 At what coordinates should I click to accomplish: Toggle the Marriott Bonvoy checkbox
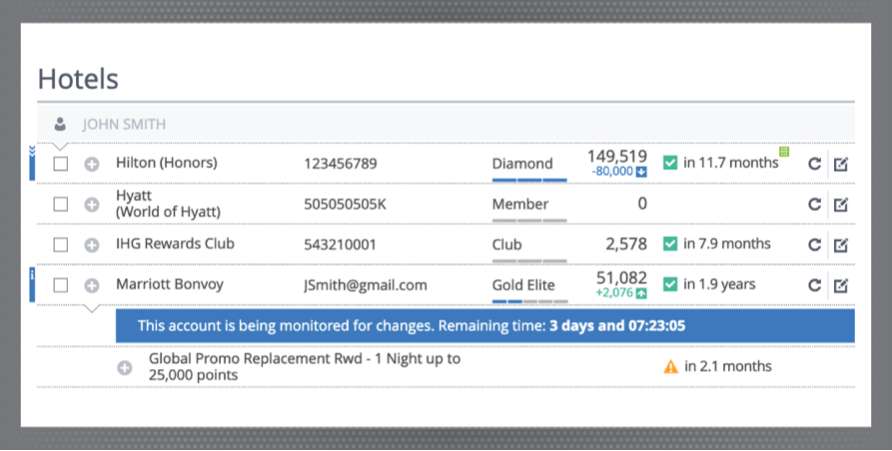point(61,286)
